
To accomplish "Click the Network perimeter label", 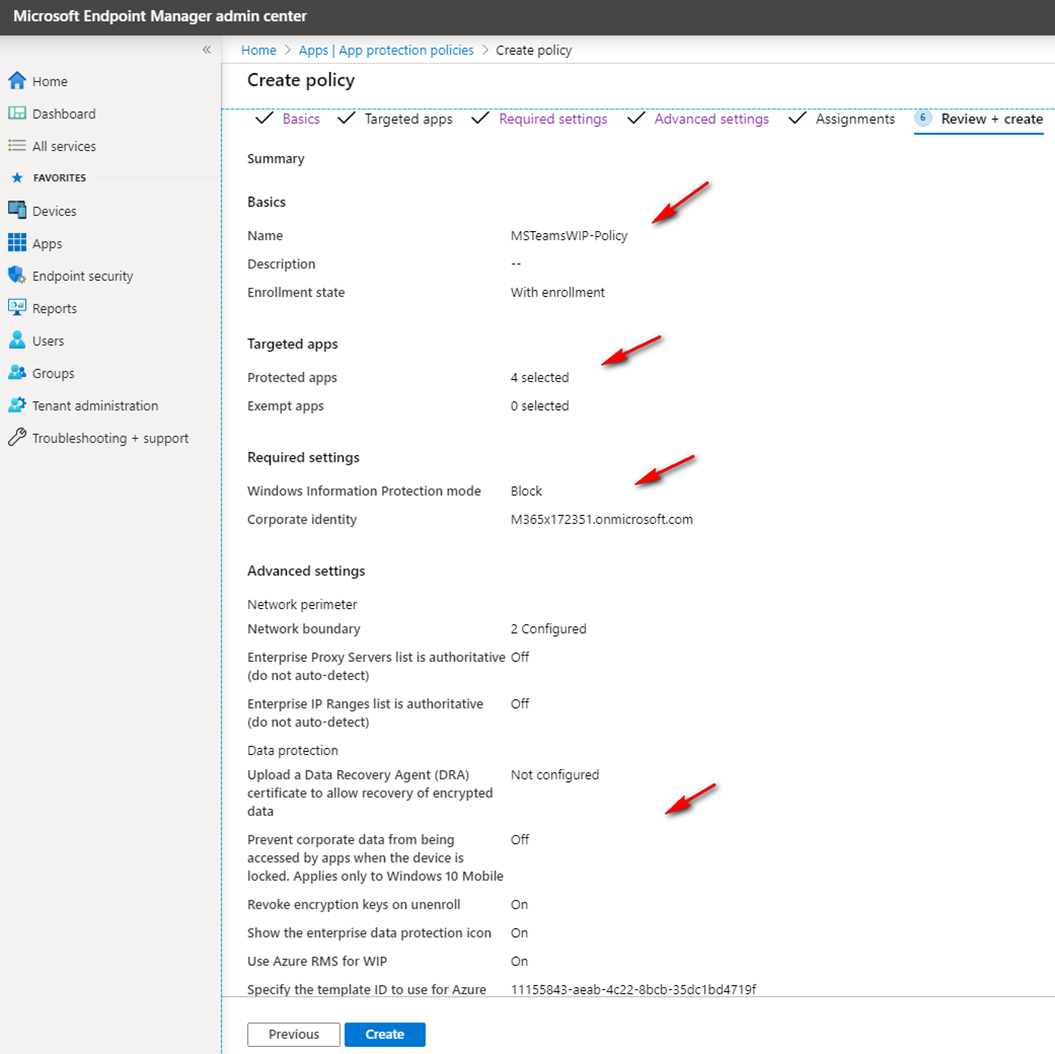I will [x=301, y=605].
